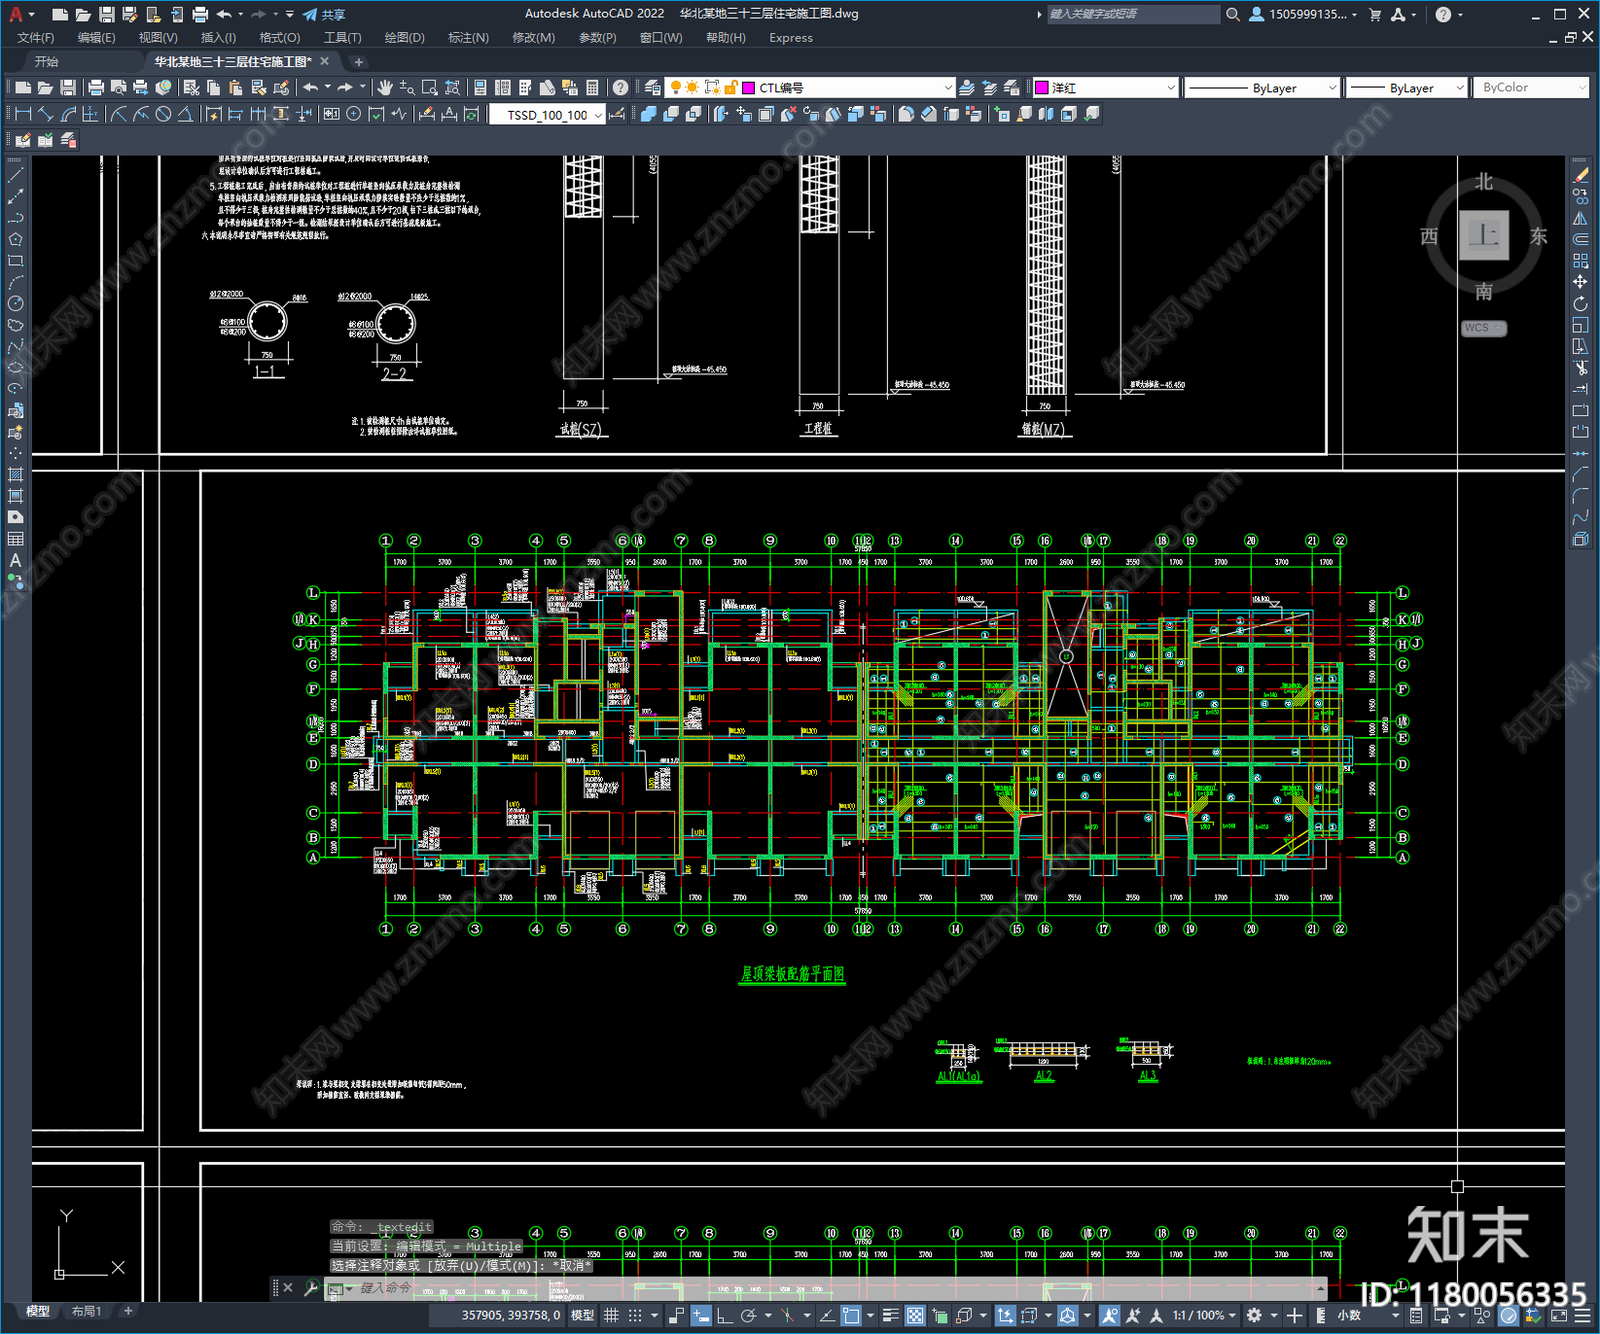Switch to the 开始 start tab
The height and width of the screenshot is (1334, 1600).
[46, 62]
